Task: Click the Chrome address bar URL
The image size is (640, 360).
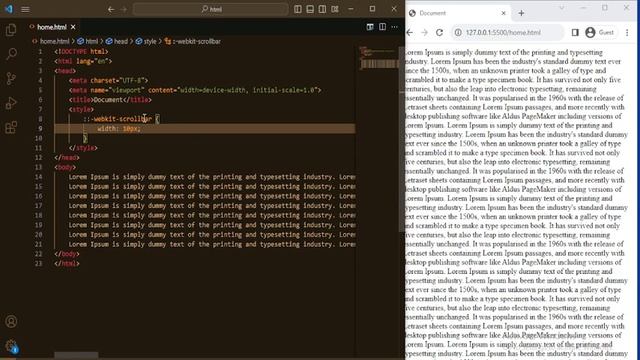Action: (503, 32)
